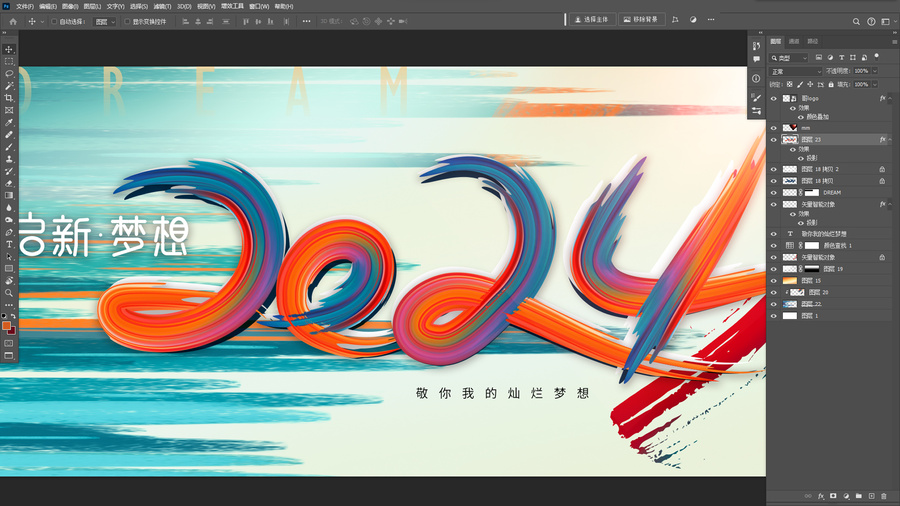Collapse effects of the logo layer
The height and width of the screenshot is (506, 900).
pos(890,99)
